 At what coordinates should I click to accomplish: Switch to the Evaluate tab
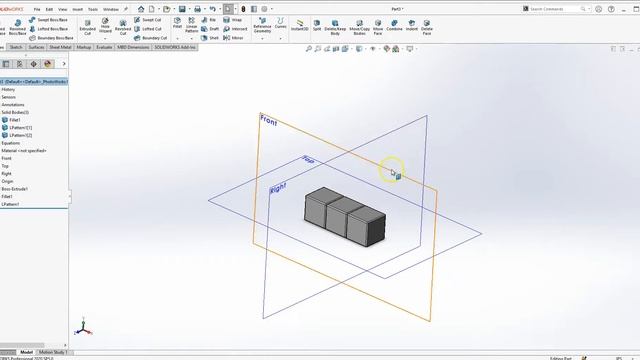point(104,47)
